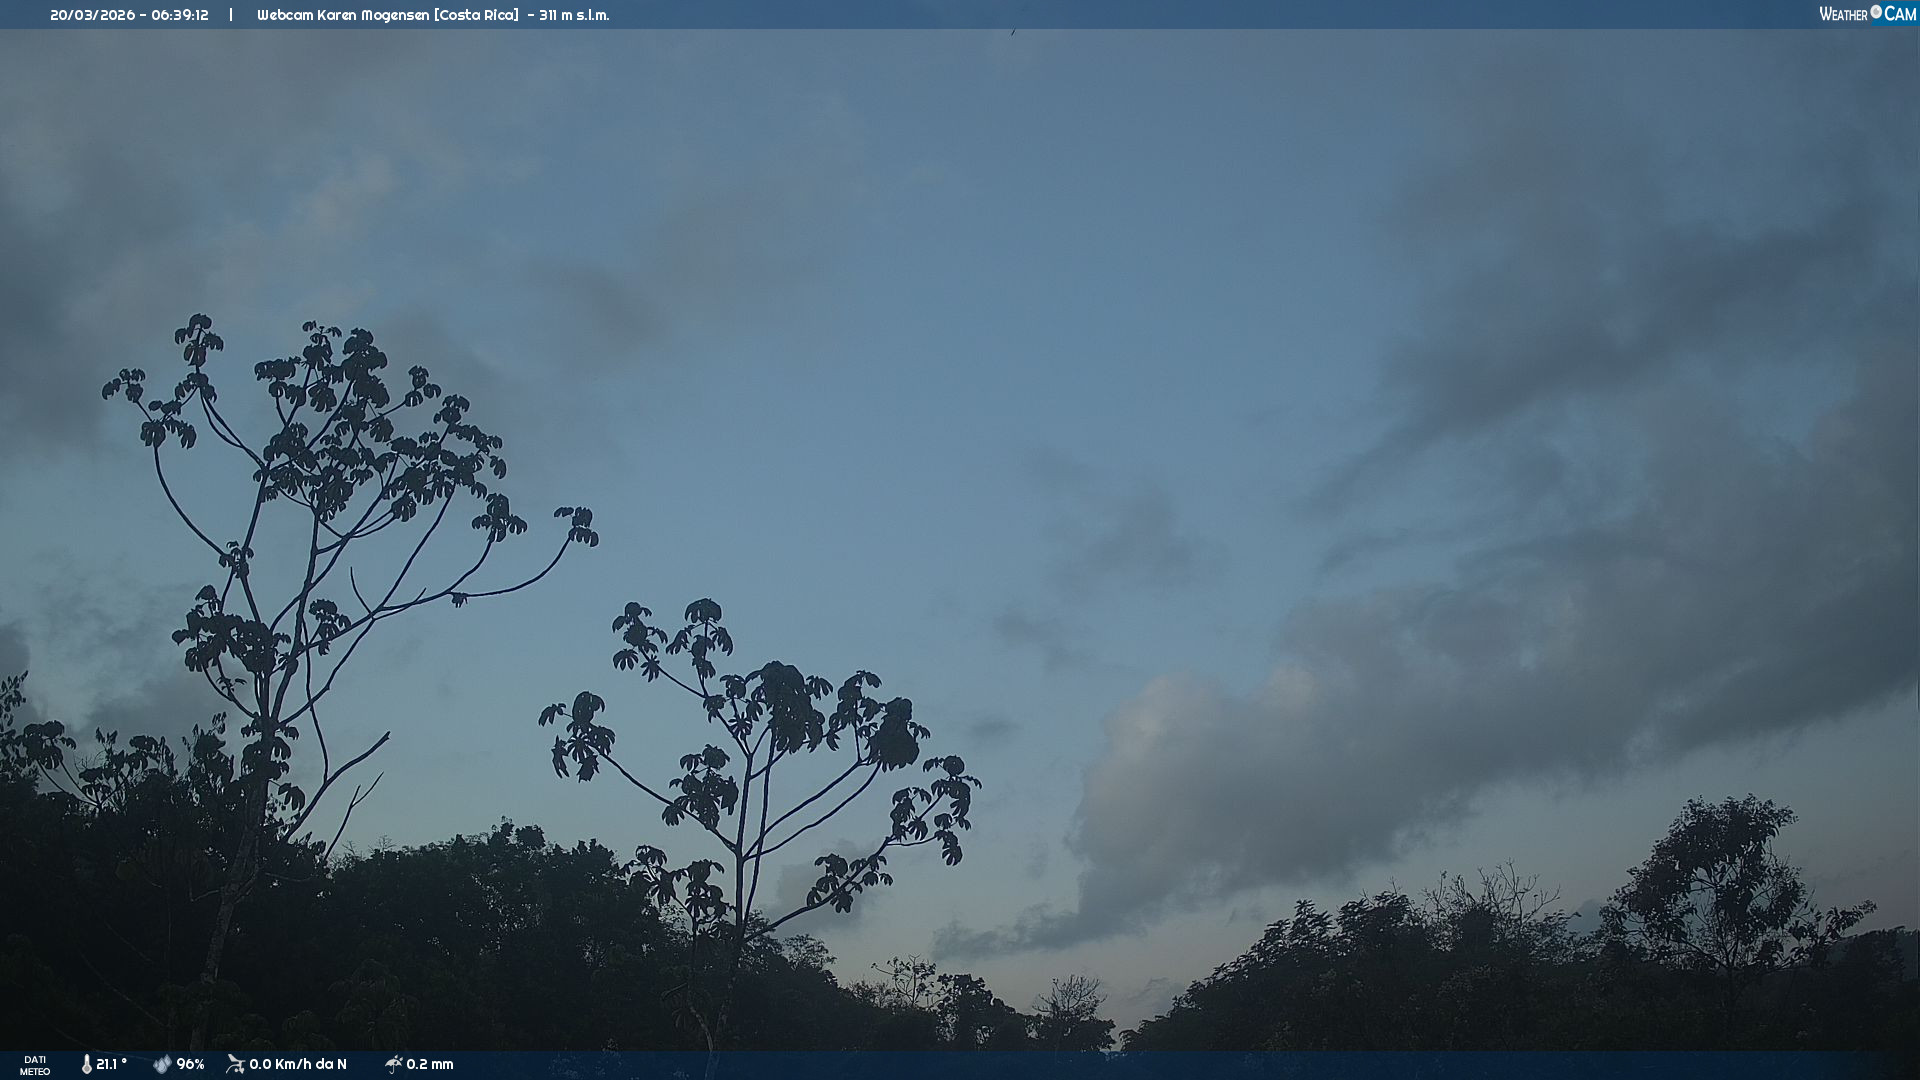The image size is (1920, 1080).
Task: Click the camera lens in WeatherCam logo
Action: coord(1876,12)
